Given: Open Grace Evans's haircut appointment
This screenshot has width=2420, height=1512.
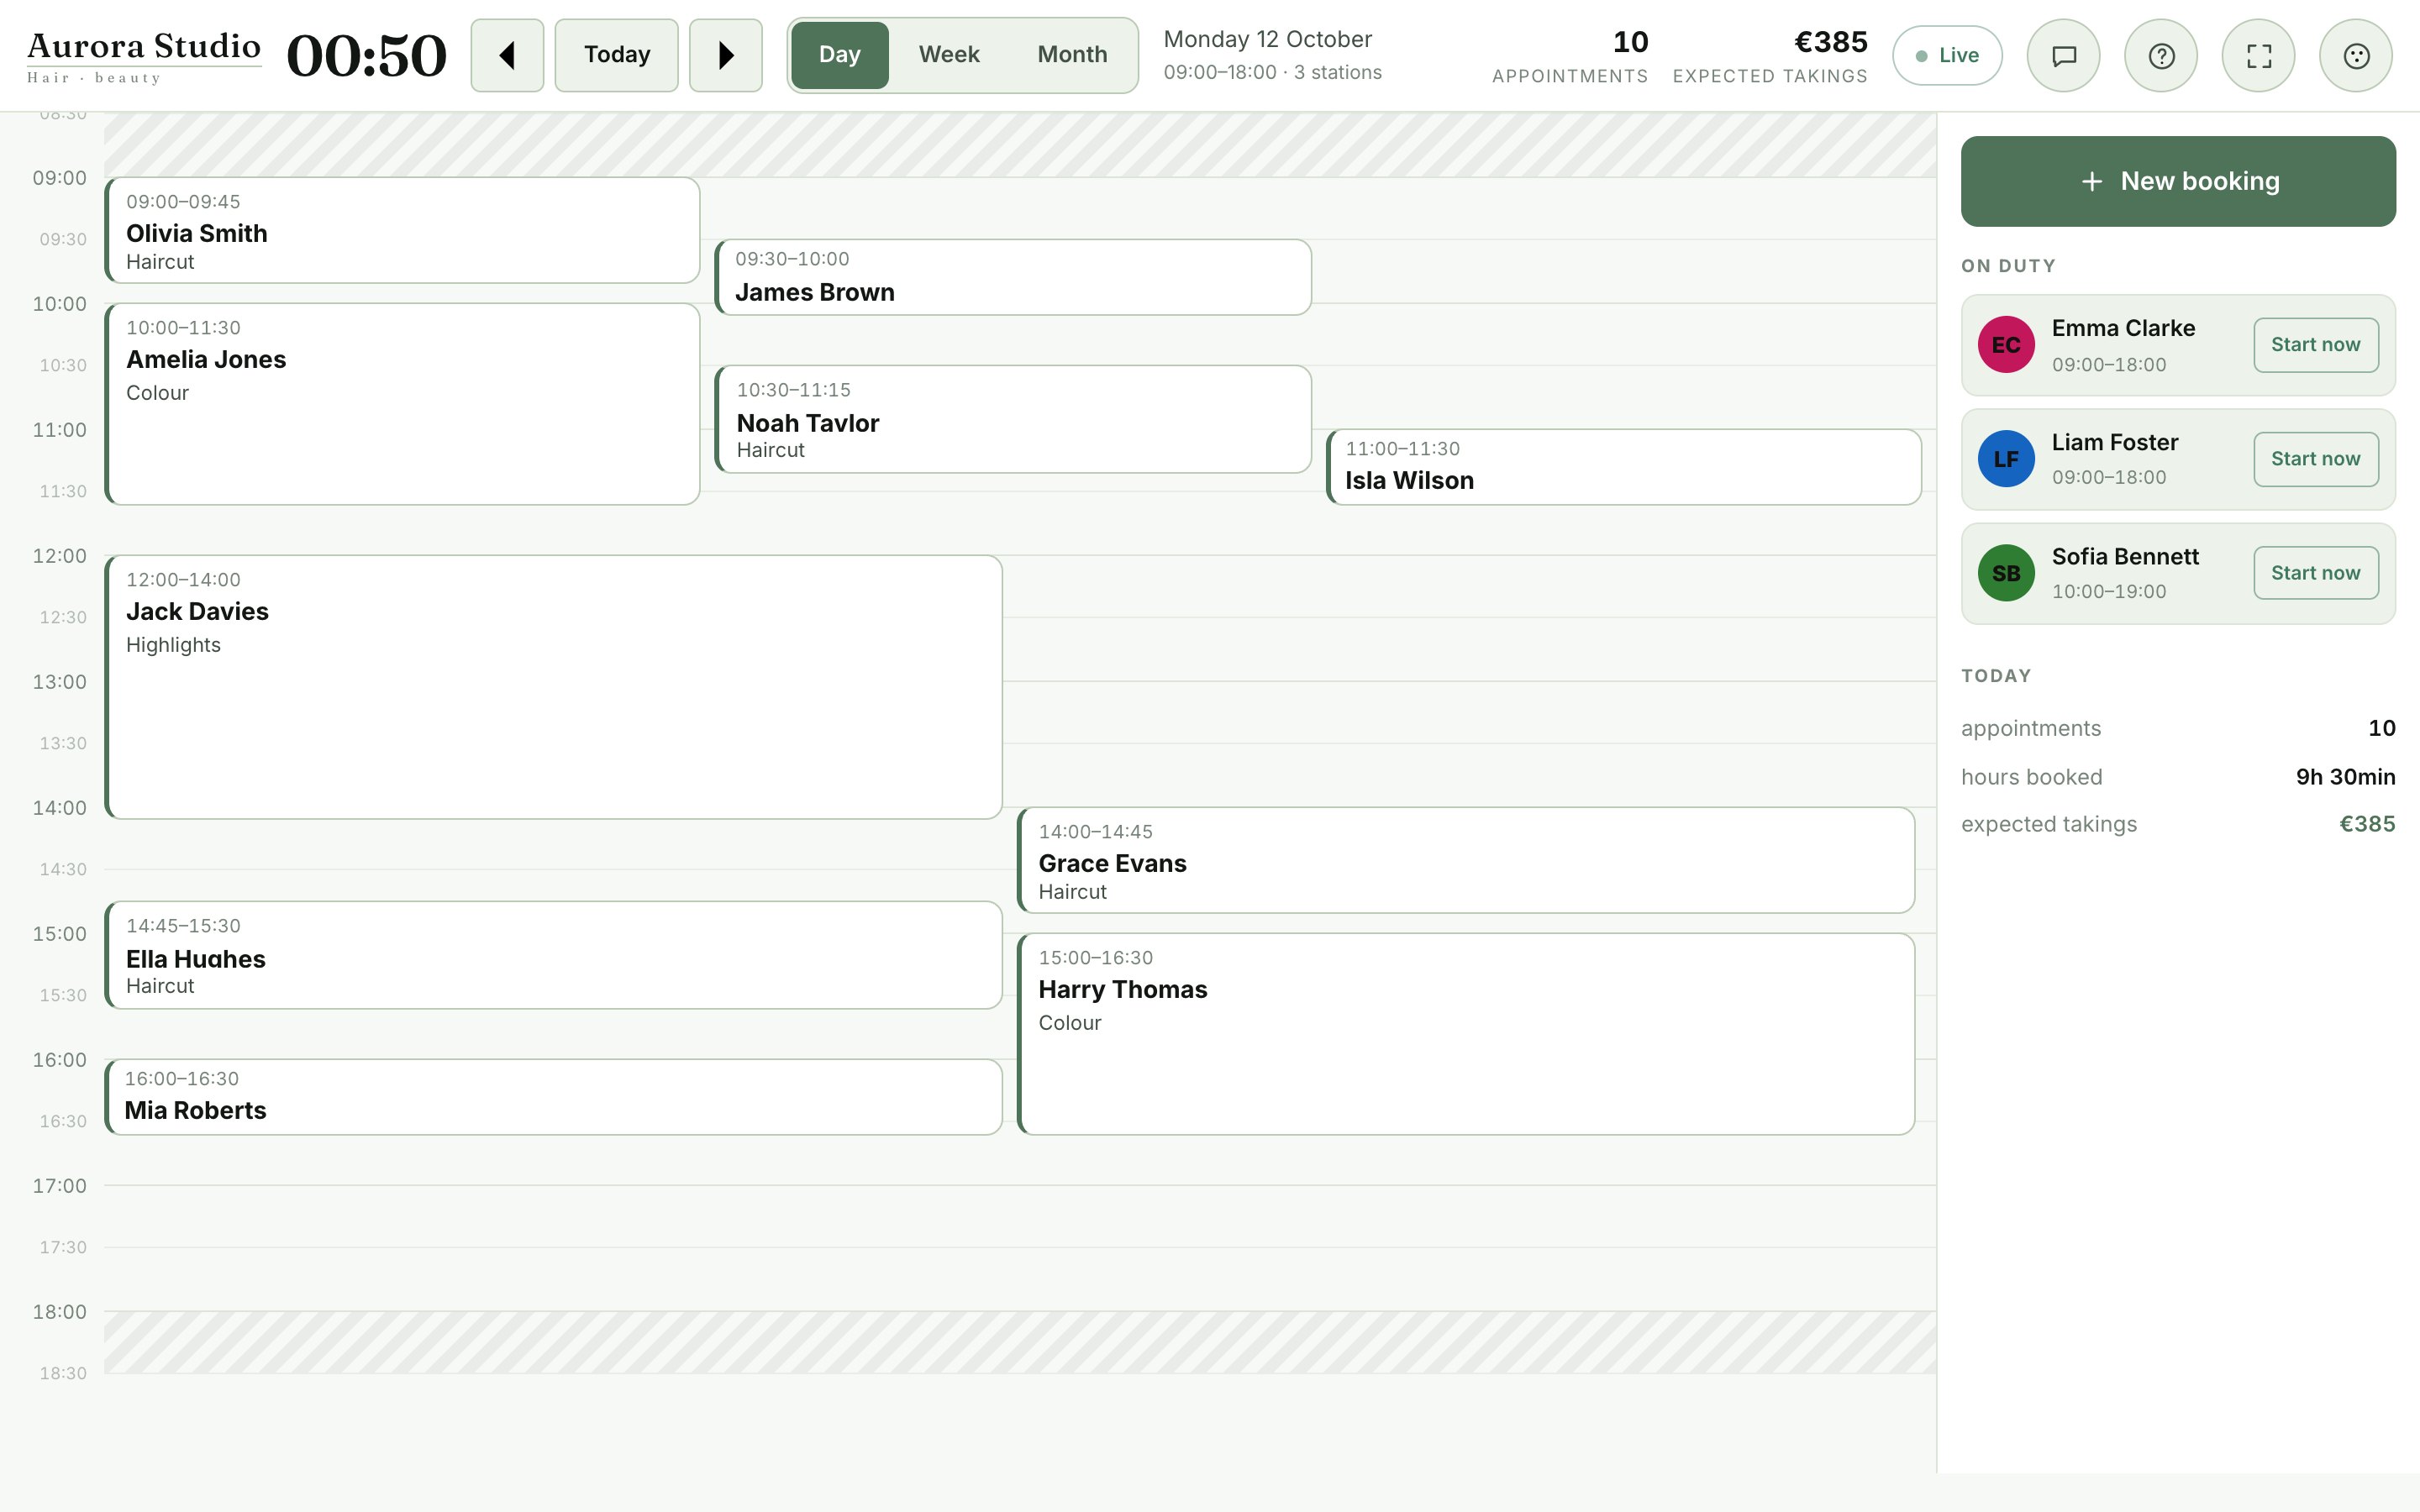Looking at the screenshot, I should click(x=1466, y=860).
